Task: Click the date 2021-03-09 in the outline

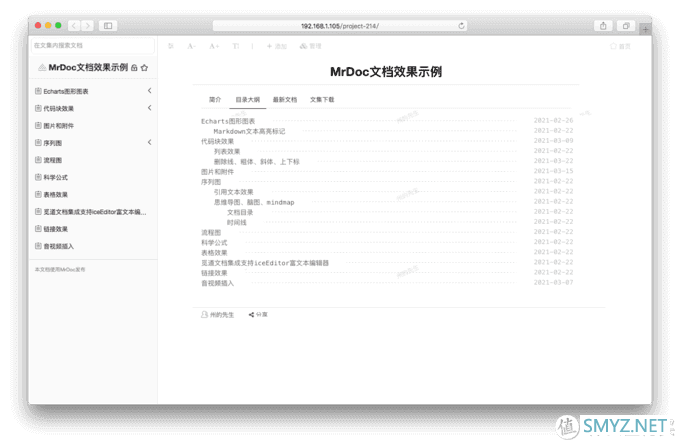Action: coord(553,141)
